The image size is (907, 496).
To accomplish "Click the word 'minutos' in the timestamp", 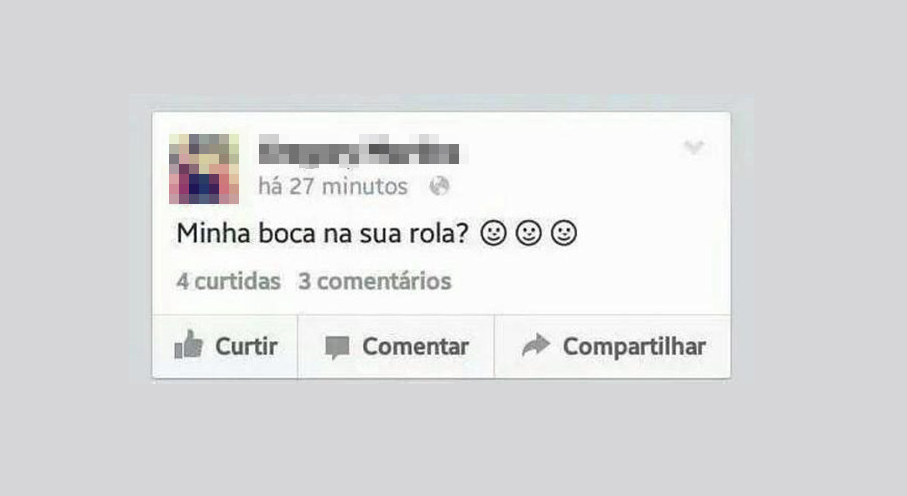I will click(x=364, y=186).
